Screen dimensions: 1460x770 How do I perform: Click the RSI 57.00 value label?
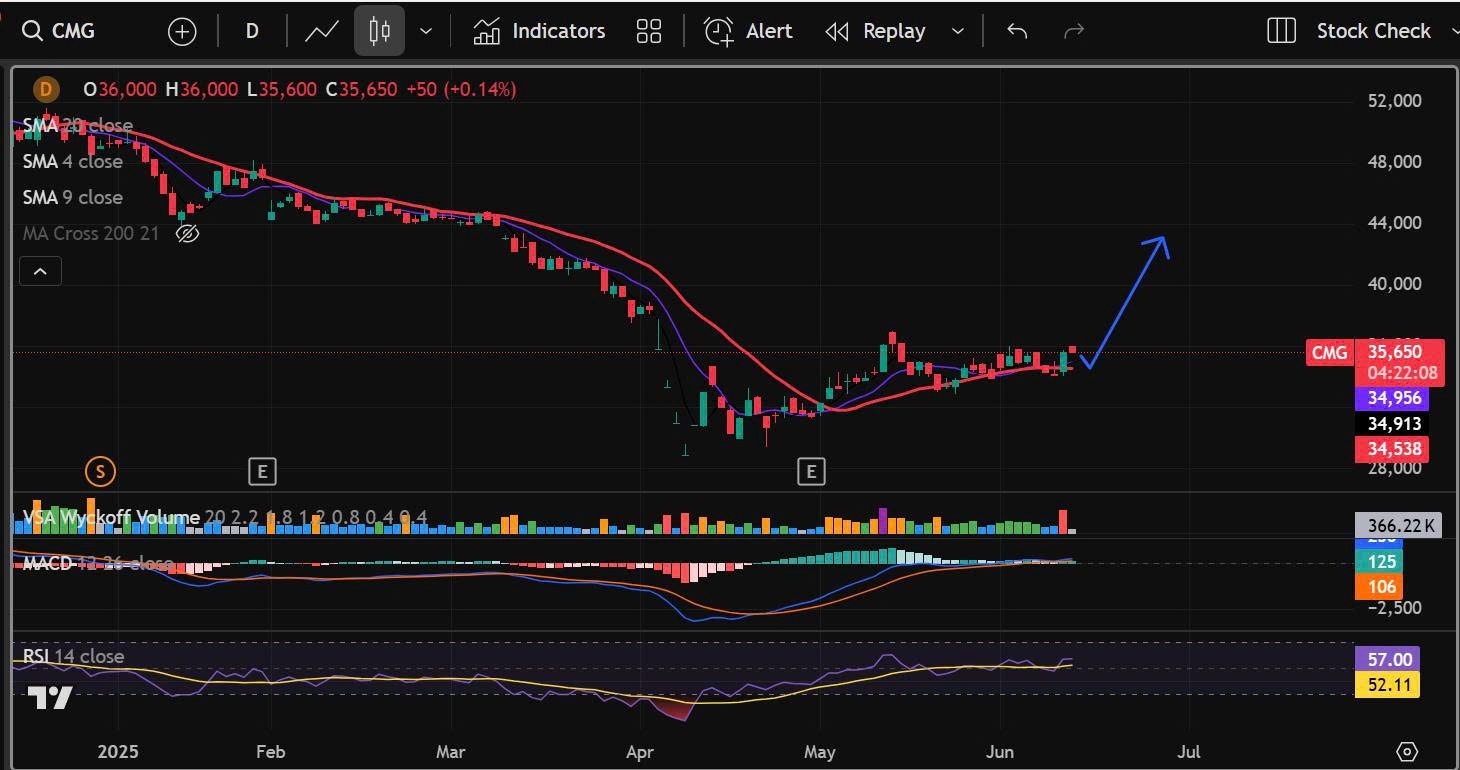point(1387,659)
